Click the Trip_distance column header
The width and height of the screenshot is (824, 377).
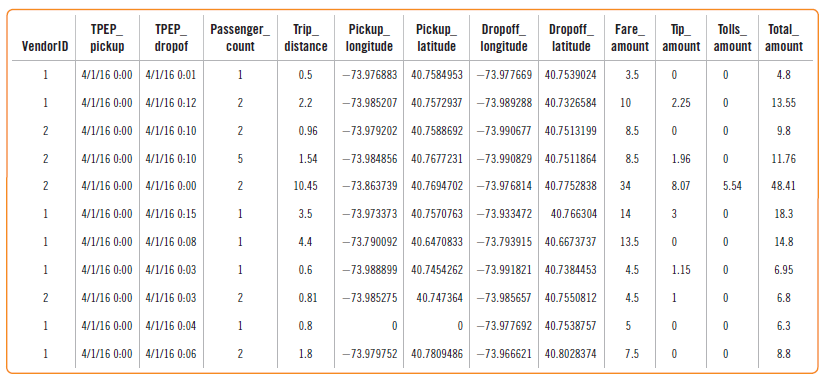(305, 37)
